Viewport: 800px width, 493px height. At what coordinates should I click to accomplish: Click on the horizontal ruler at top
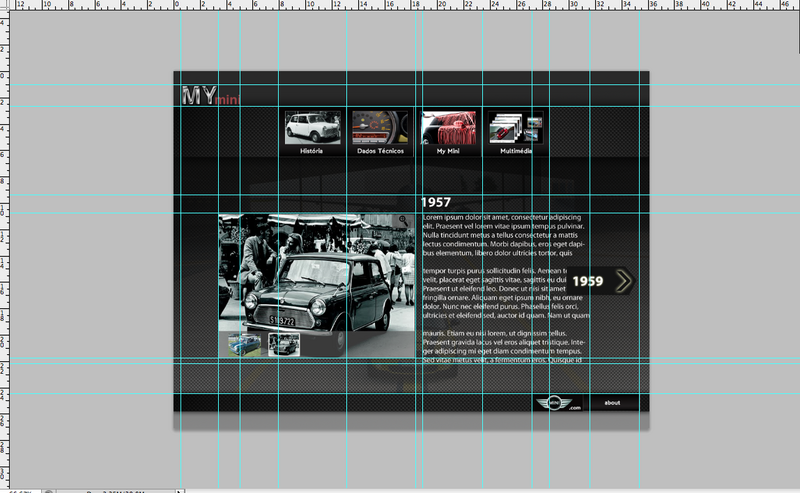click(x=400, y=4)
